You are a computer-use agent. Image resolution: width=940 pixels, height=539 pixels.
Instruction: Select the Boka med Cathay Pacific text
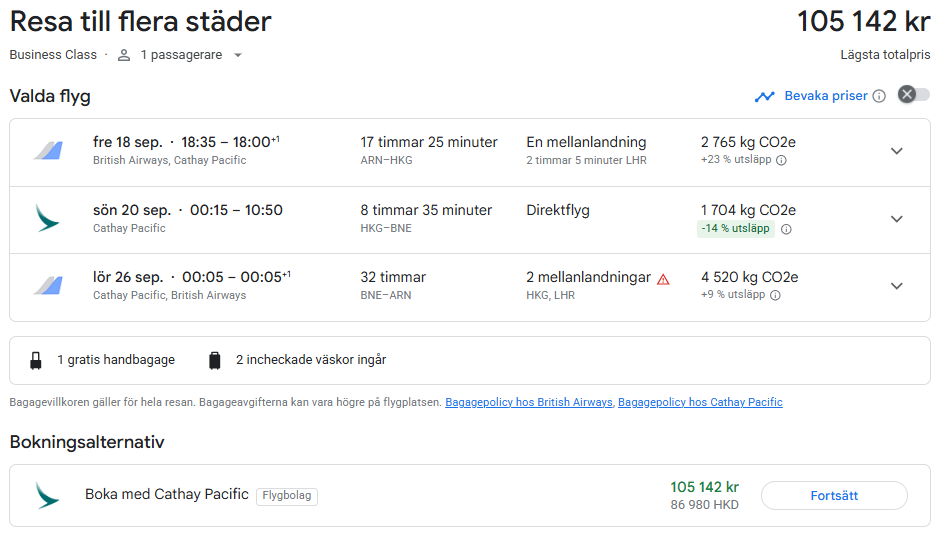click(167, 494)
